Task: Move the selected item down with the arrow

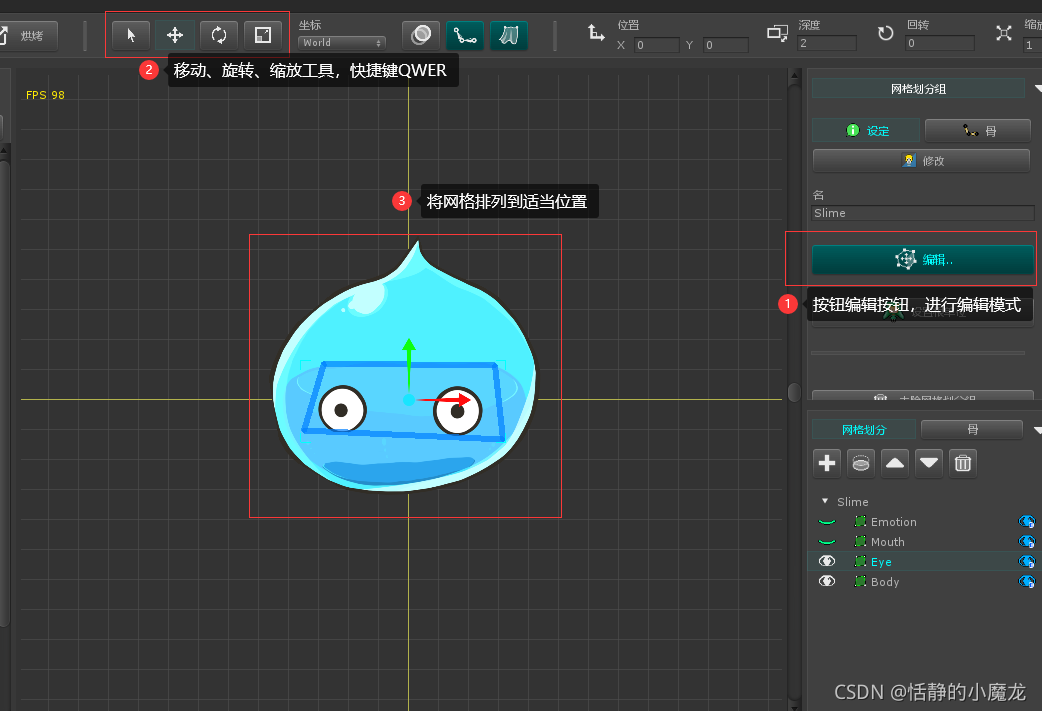Action: [928, 463]
